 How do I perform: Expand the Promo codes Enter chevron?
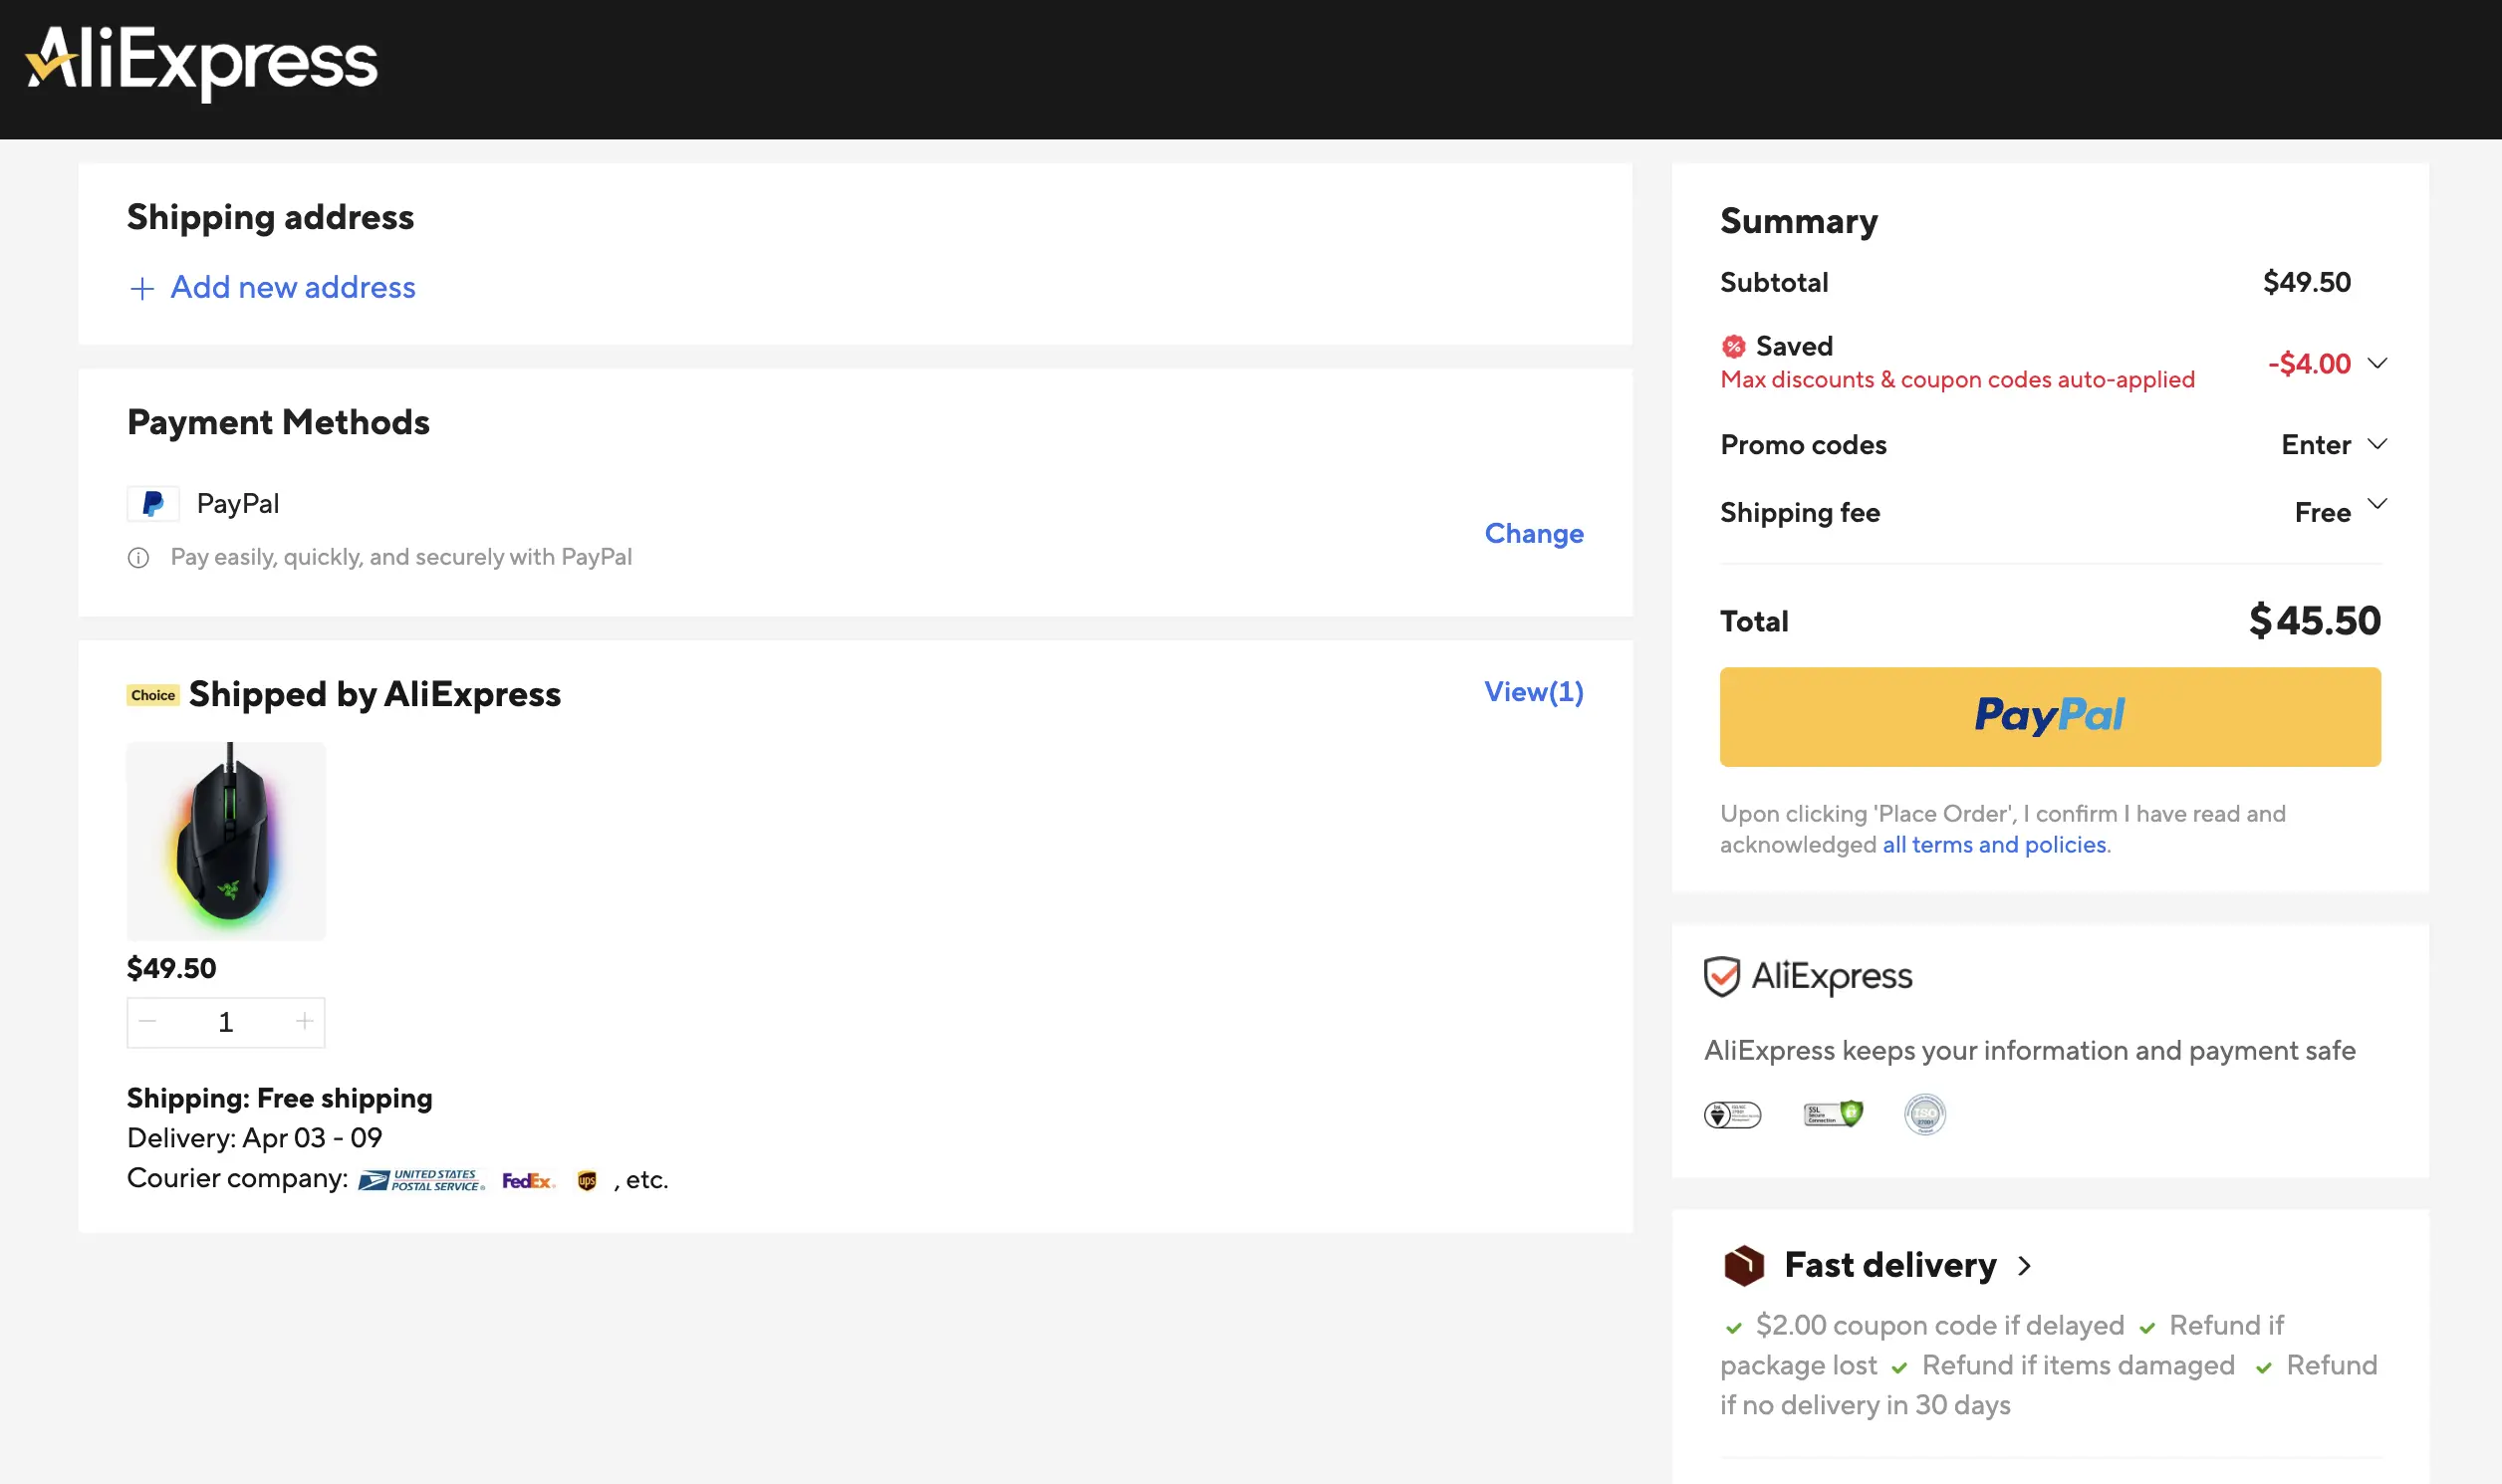coord(2378,444)
